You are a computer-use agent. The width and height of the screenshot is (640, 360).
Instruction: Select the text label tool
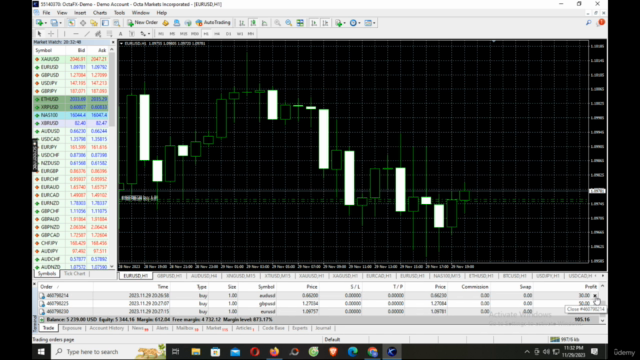132,33
